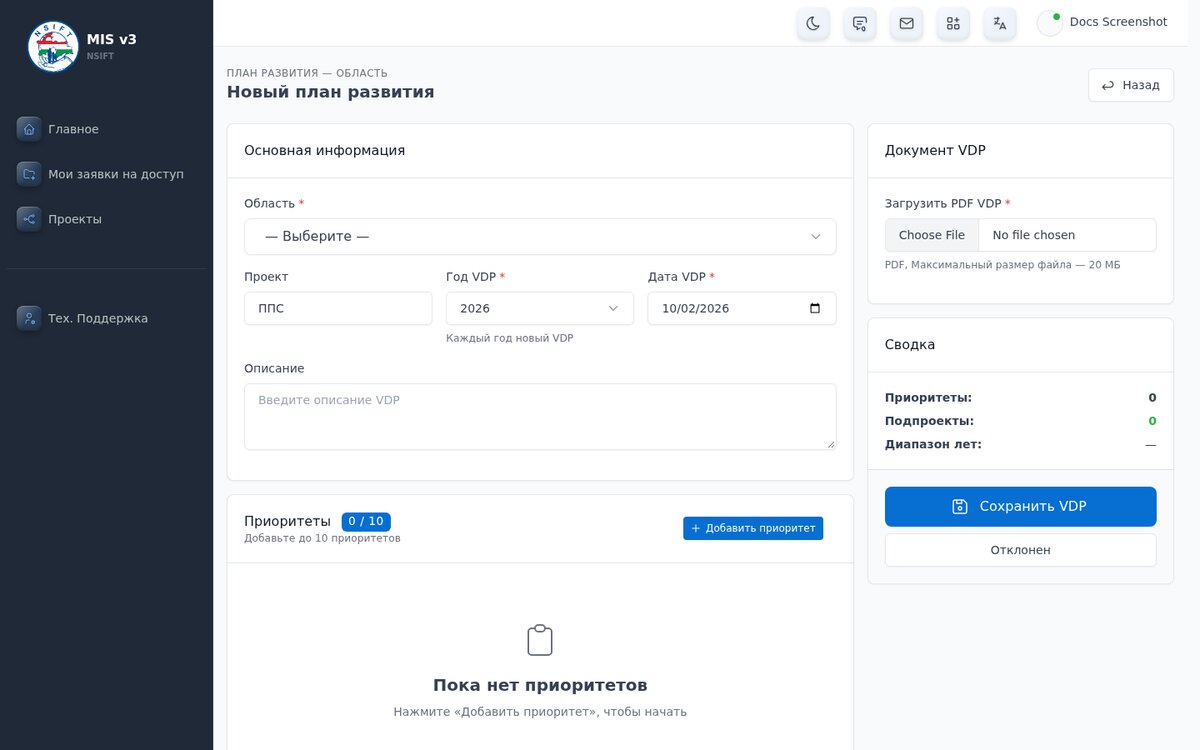Click Добавить приоритет button
Viewport: 1200px width, 750px height.
[753, 528]
